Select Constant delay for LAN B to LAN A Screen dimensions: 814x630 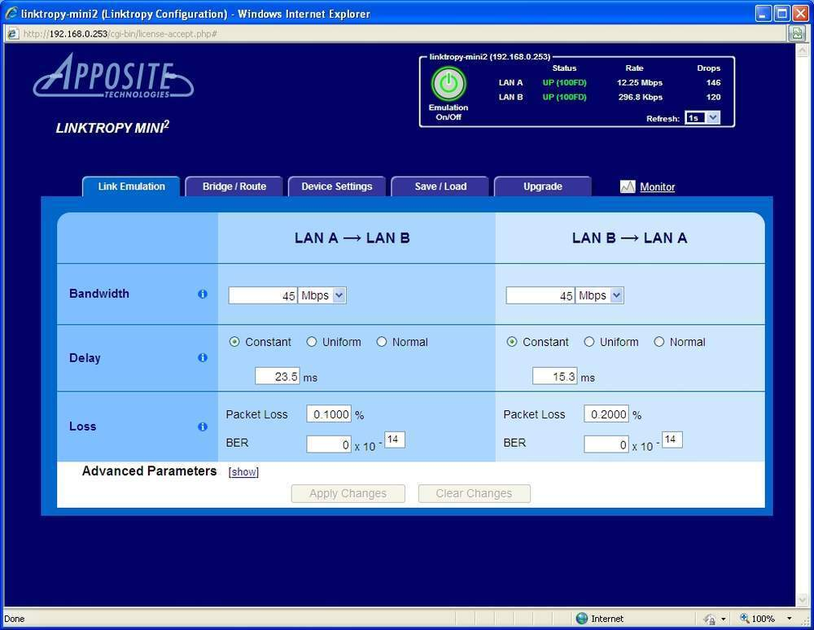click(x=513, y=341)
